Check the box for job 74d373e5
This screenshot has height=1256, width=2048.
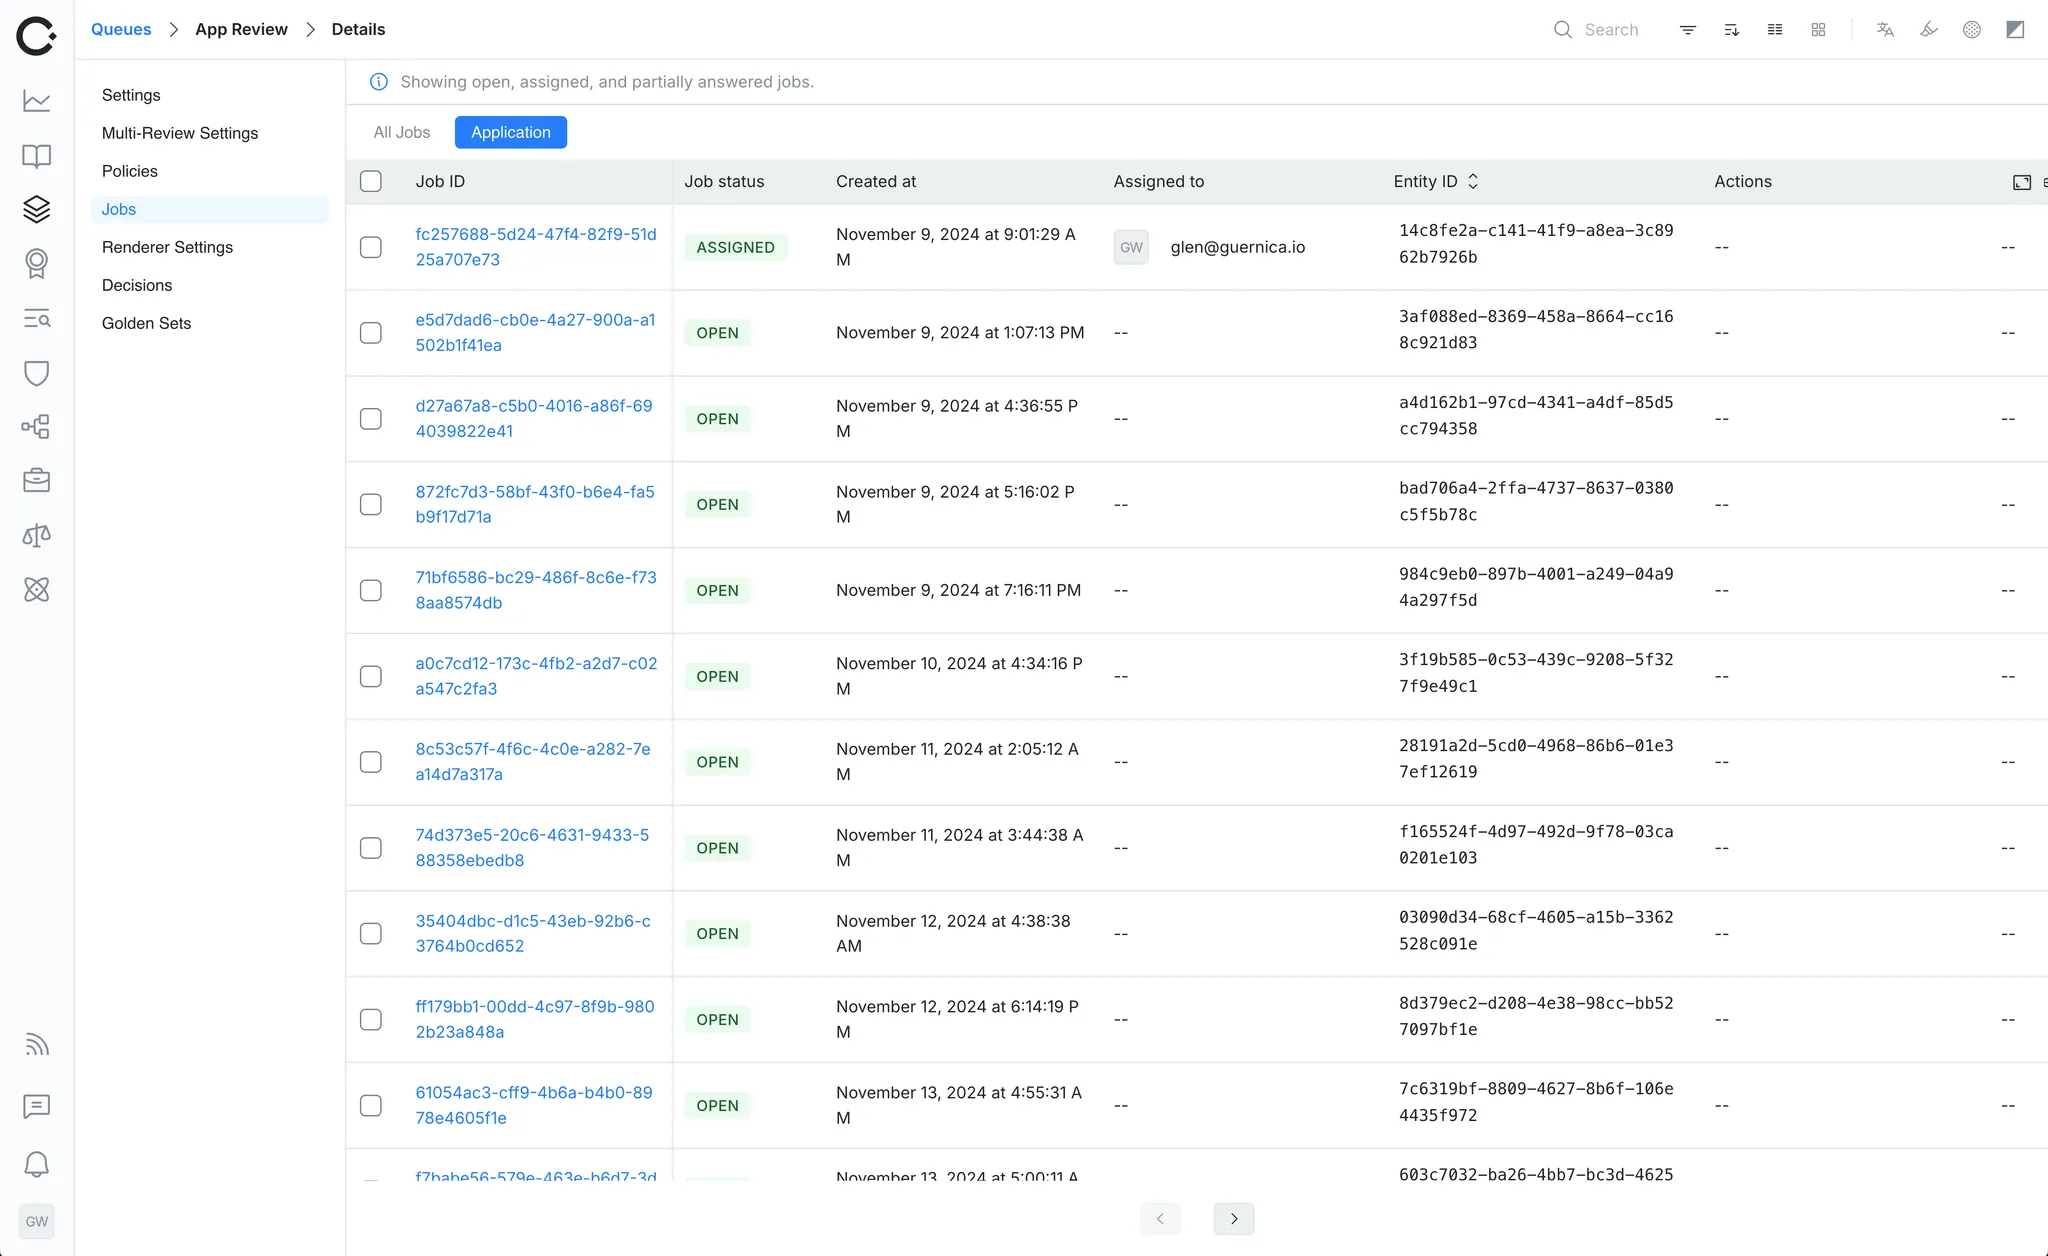point(371,848)
